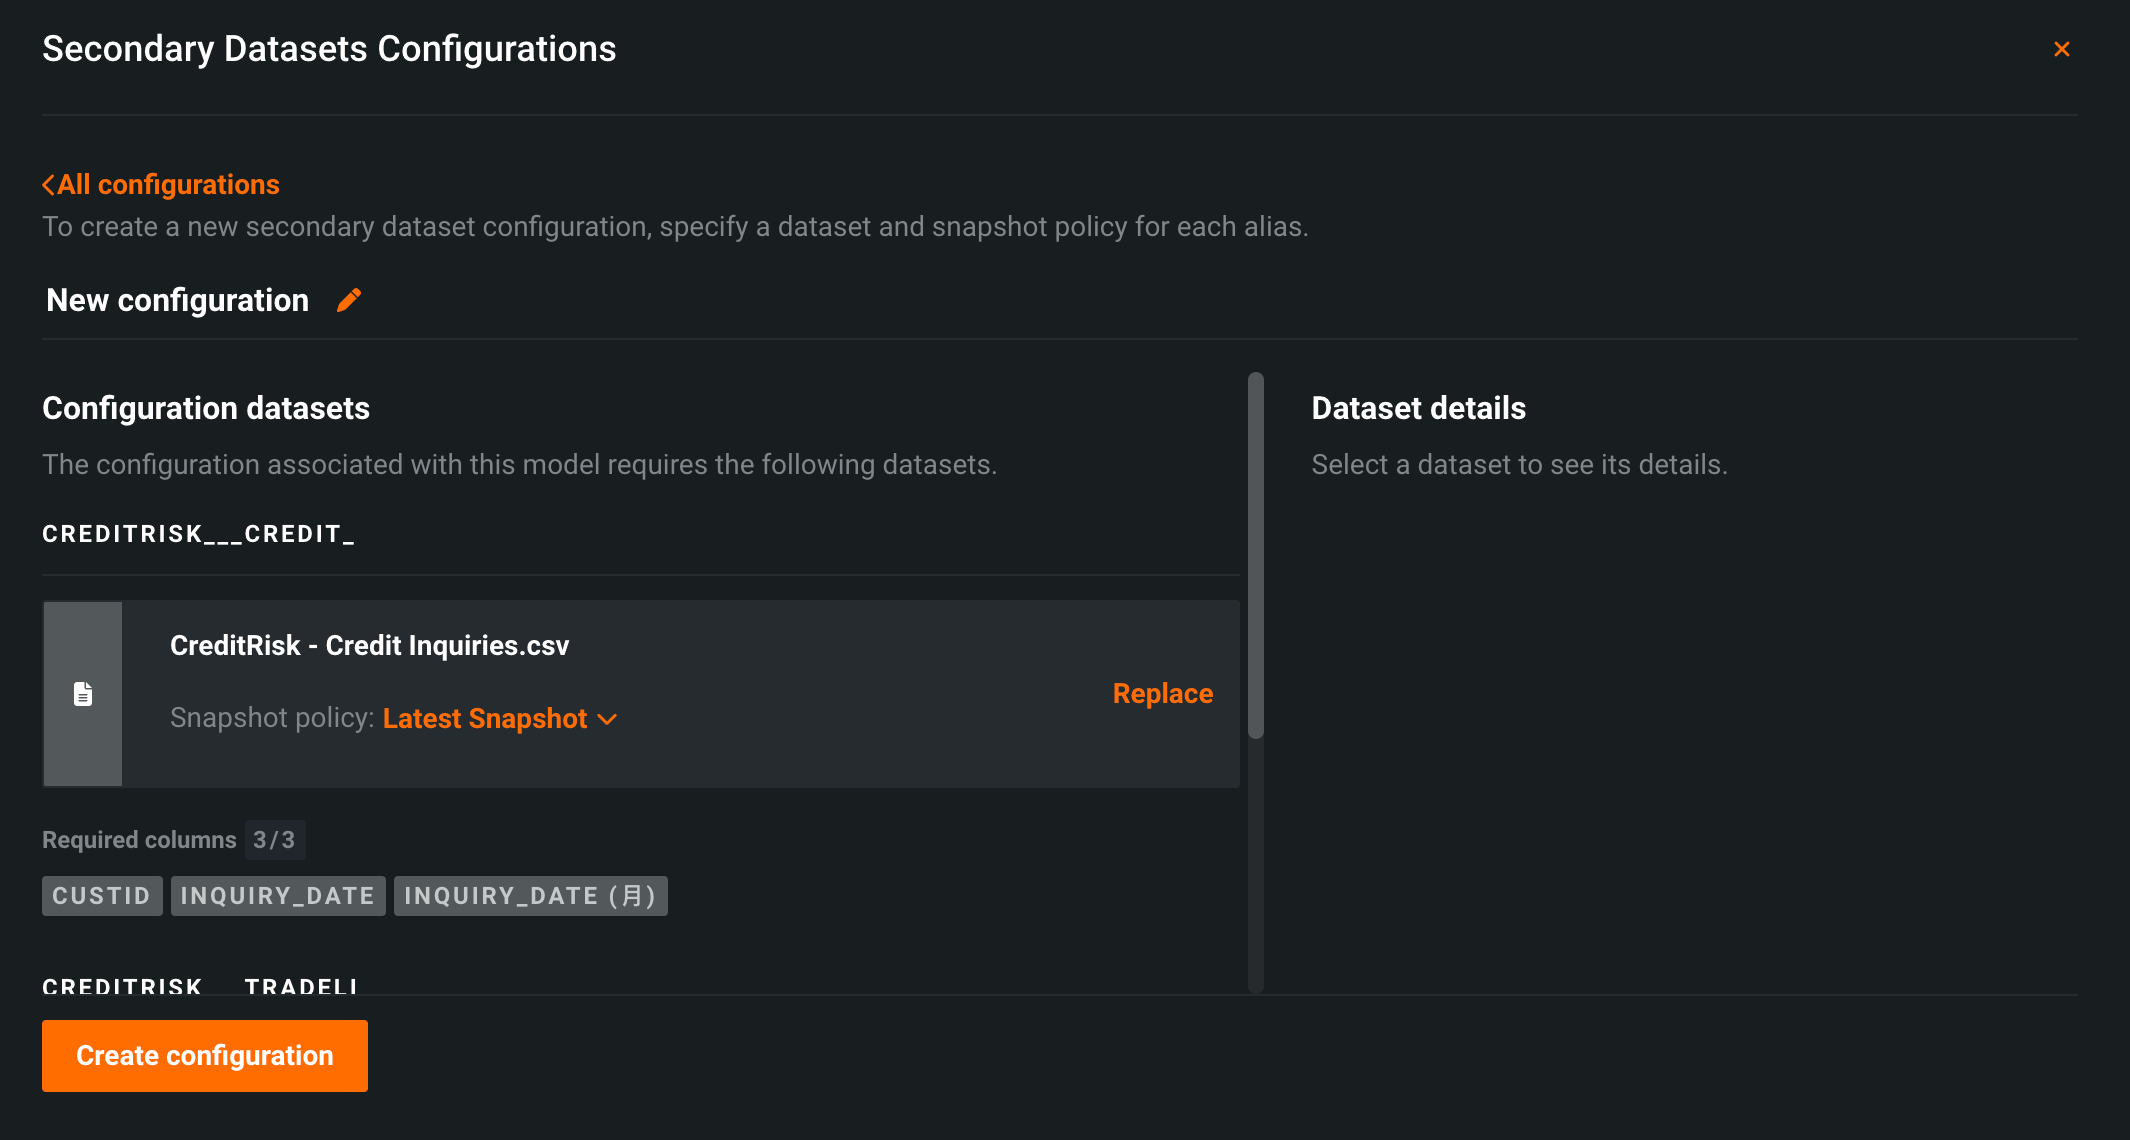Close the Secondary Datasets Configurations dialog

click(x=2061, y=49)
